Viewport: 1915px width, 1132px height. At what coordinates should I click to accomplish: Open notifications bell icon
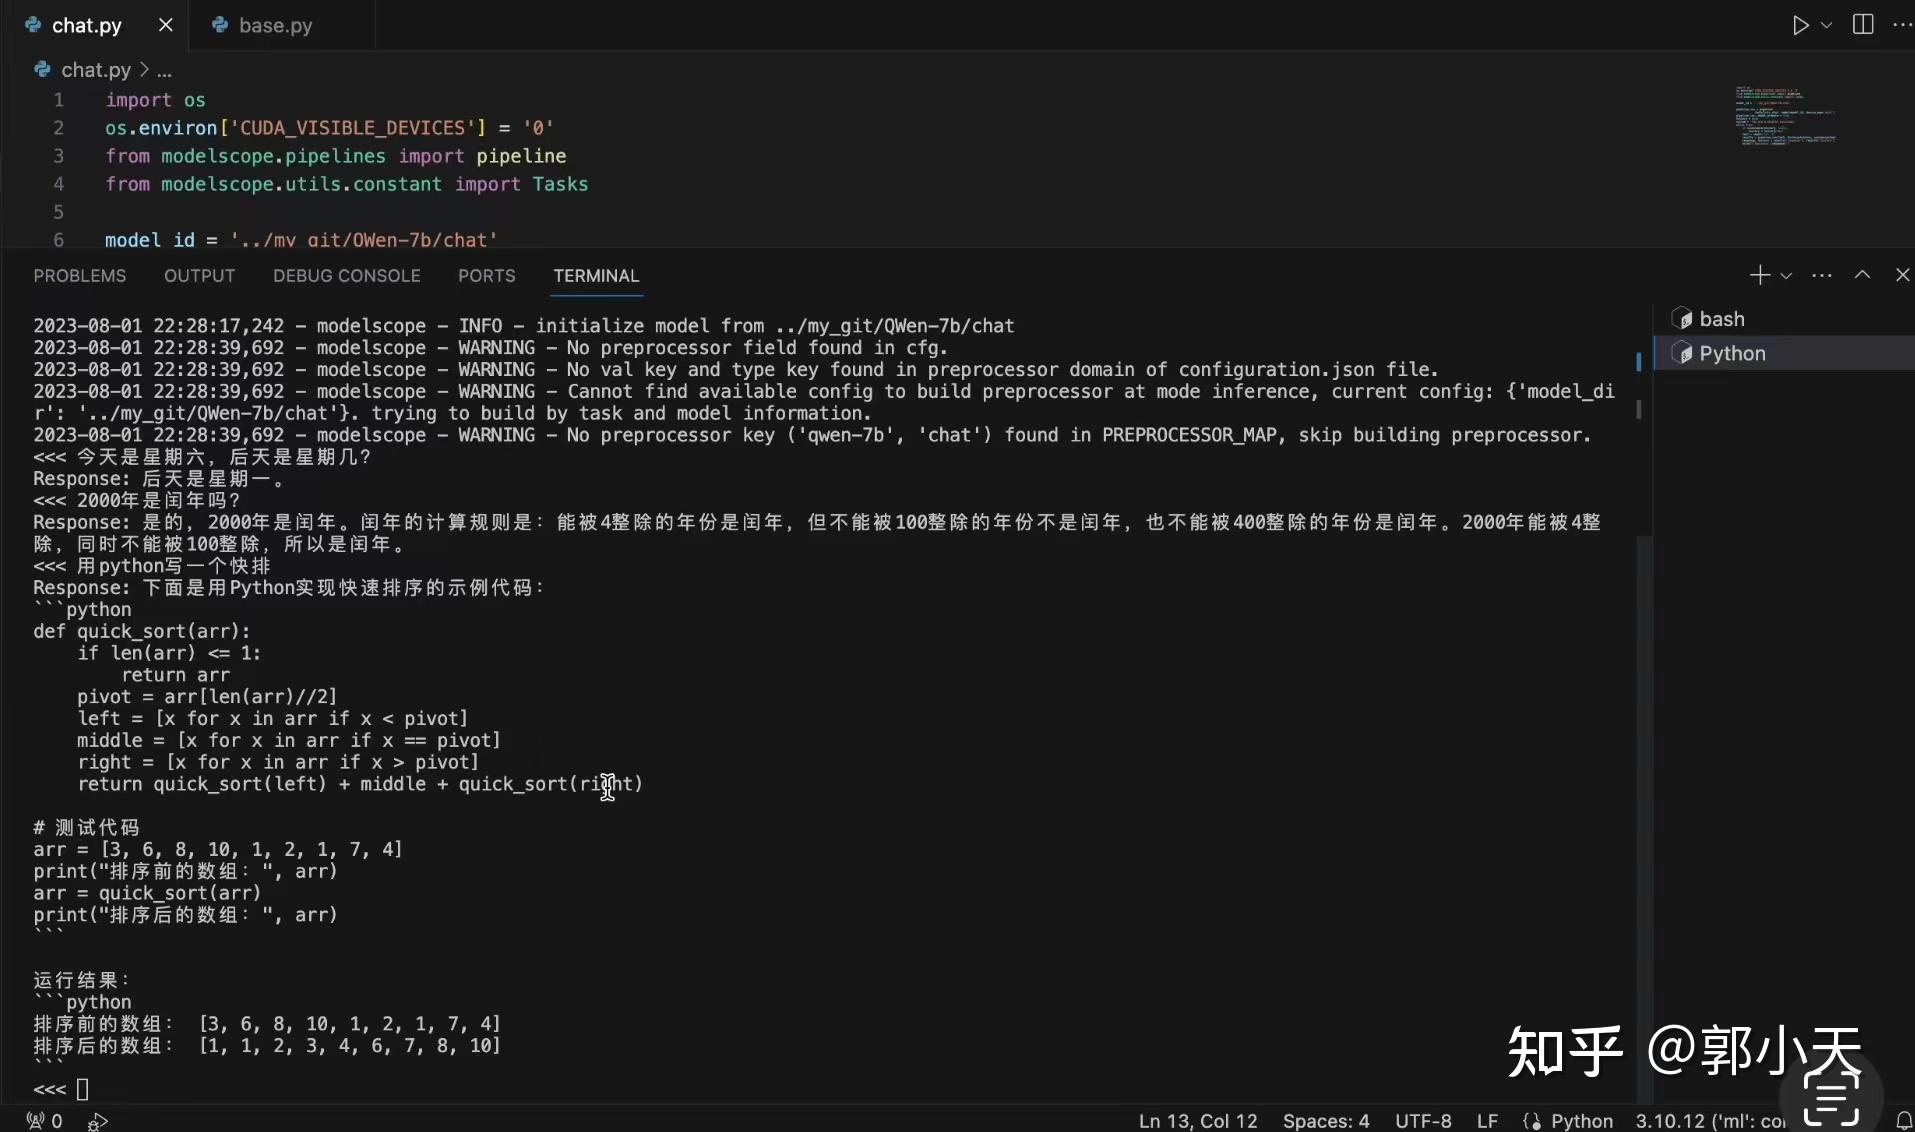pyautogui.click(x=1903, y=1121)
